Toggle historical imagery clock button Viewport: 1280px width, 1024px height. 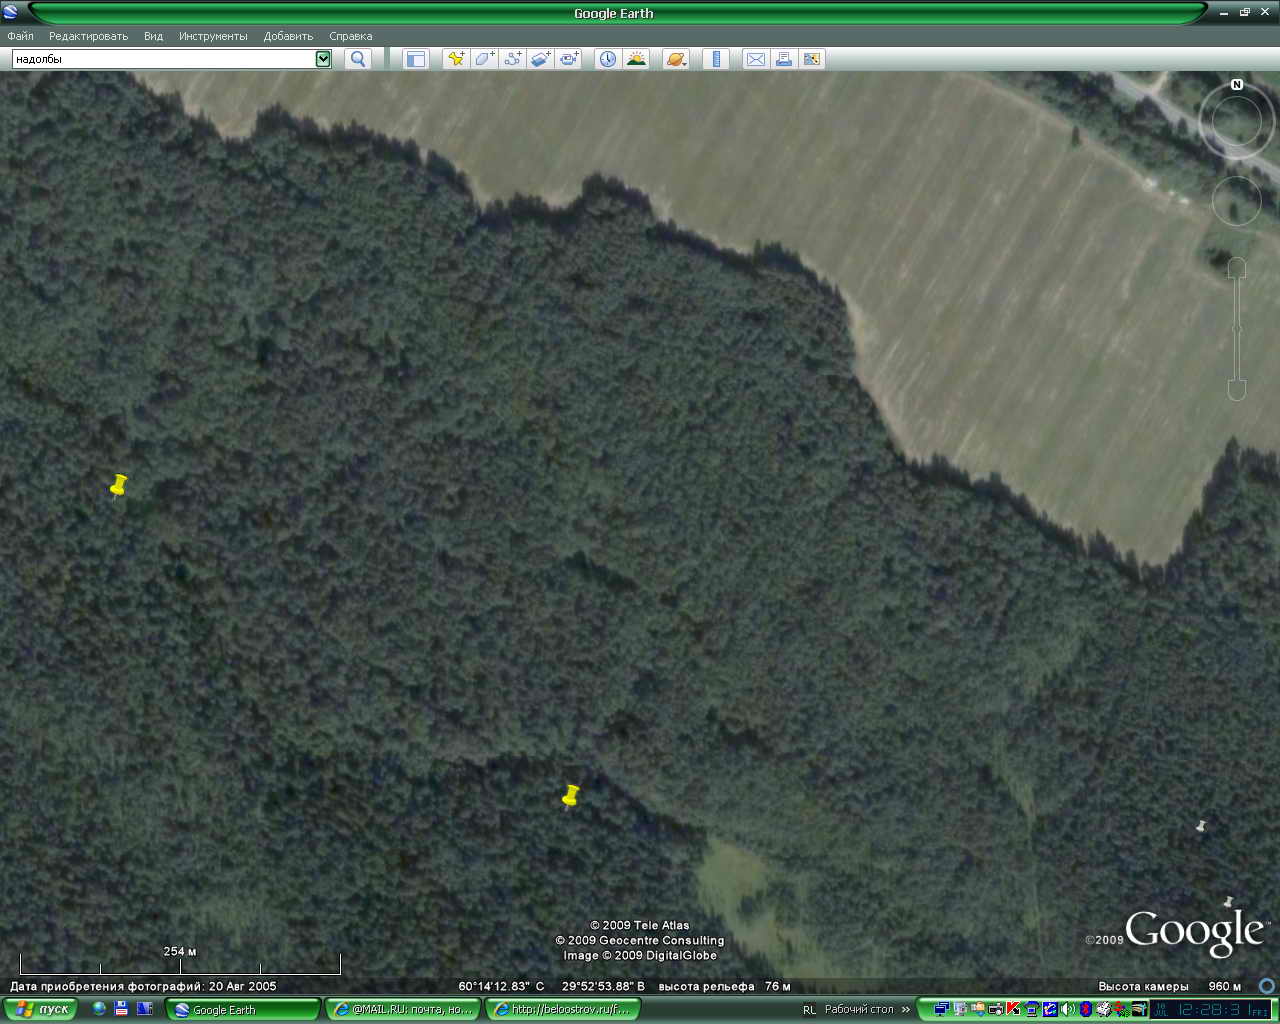coord(608,59)
